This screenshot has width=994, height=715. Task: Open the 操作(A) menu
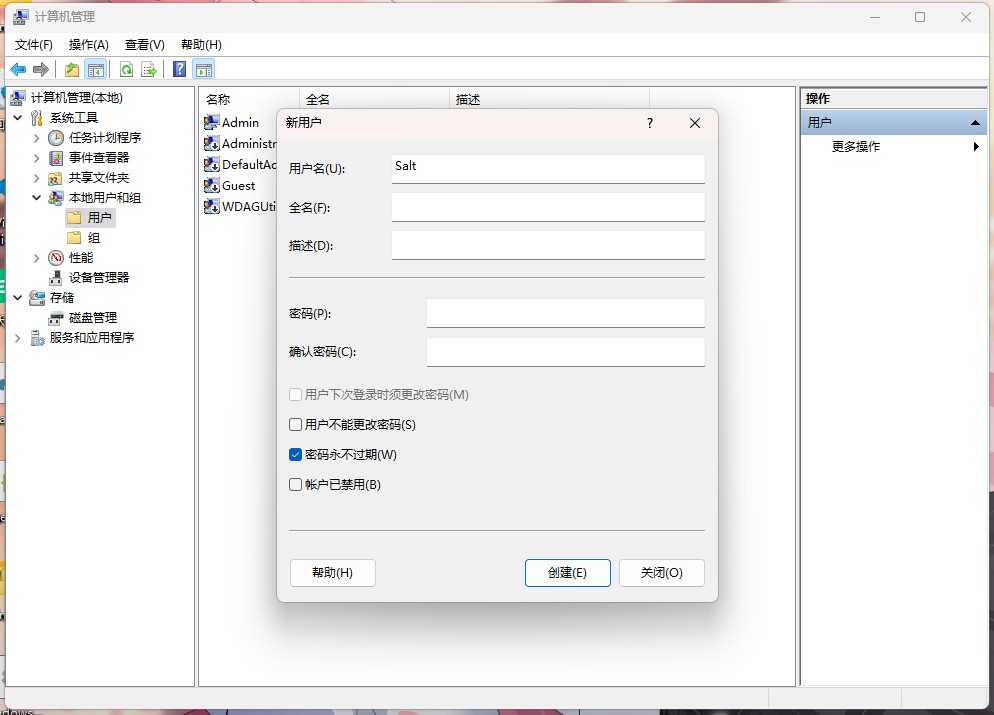88,45
